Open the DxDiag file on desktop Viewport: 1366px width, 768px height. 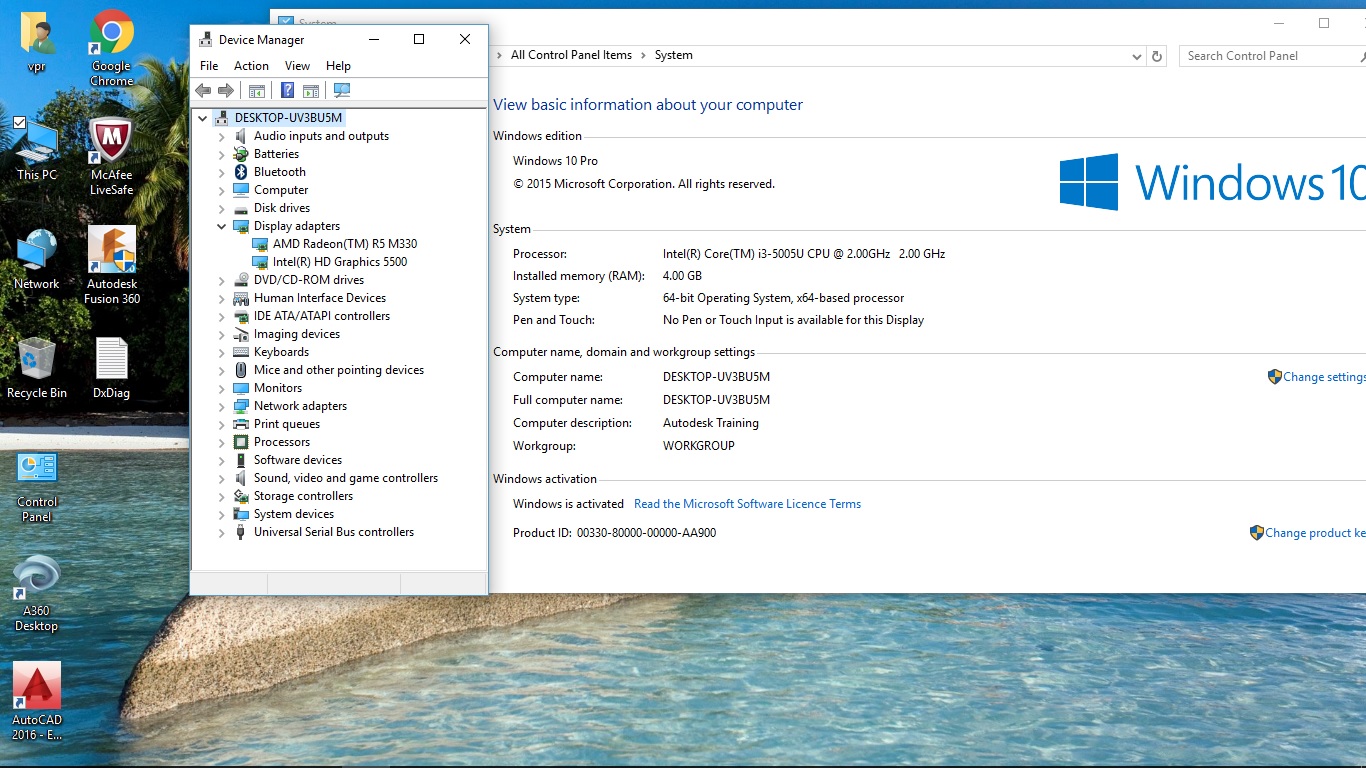(x=111, y=367)
